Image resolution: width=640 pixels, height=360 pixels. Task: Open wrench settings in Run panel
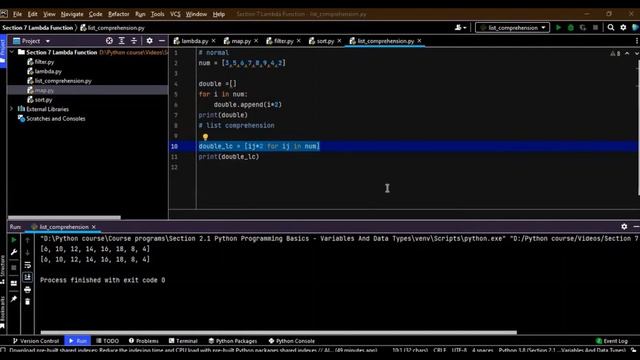point(13,253)
